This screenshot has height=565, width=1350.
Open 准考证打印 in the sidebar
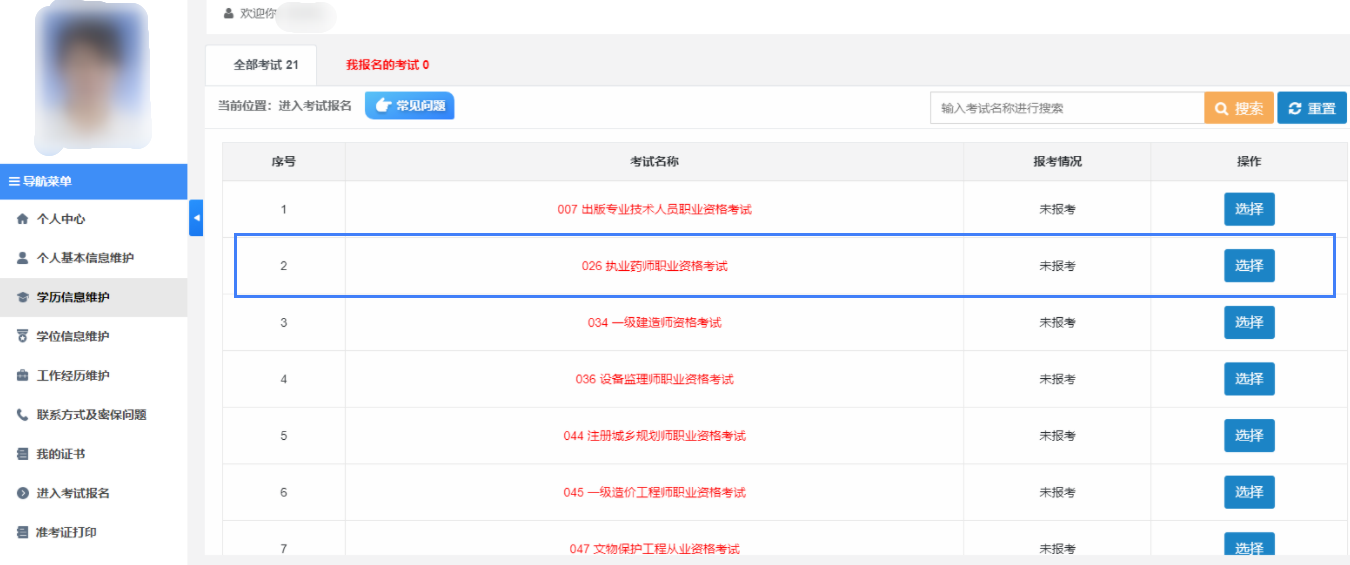[66, 532]
